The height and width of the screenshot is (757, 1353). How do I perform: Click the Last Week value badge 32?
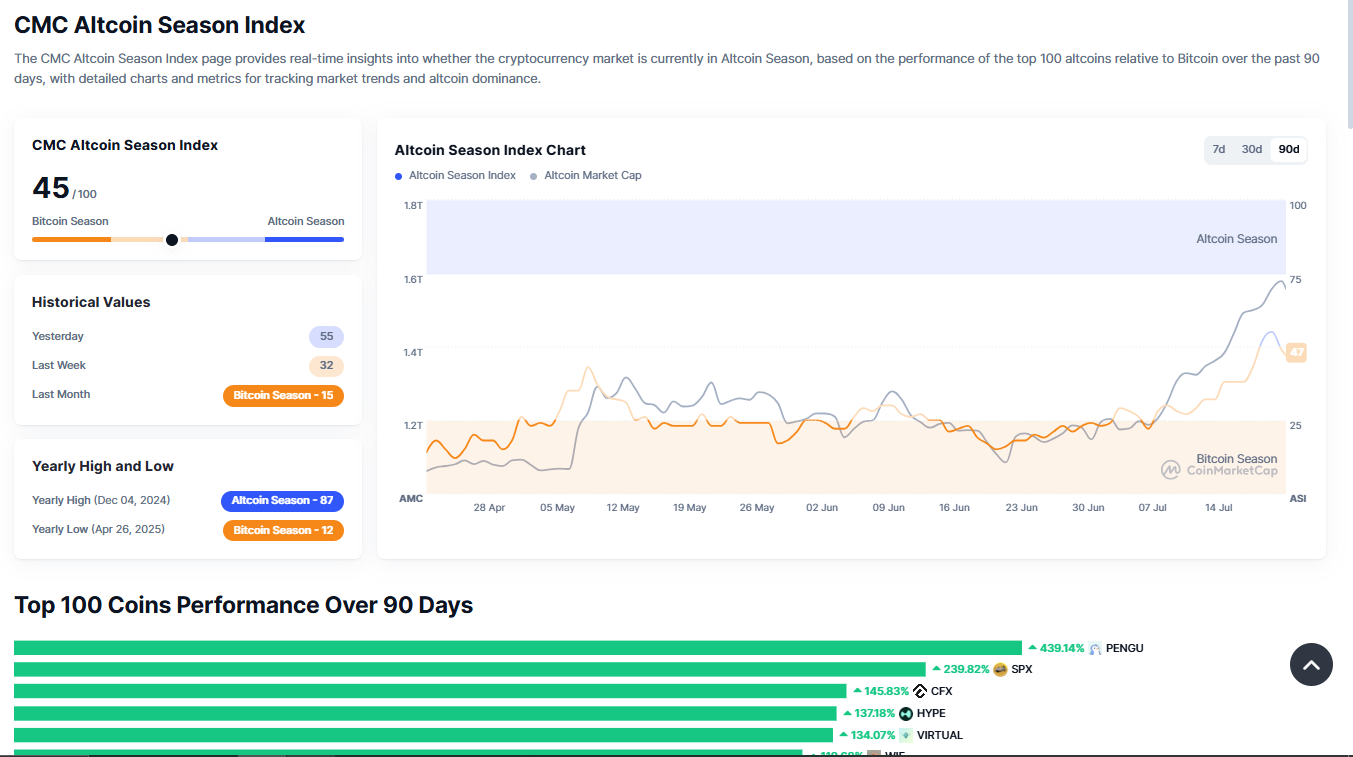pos(326,365)
